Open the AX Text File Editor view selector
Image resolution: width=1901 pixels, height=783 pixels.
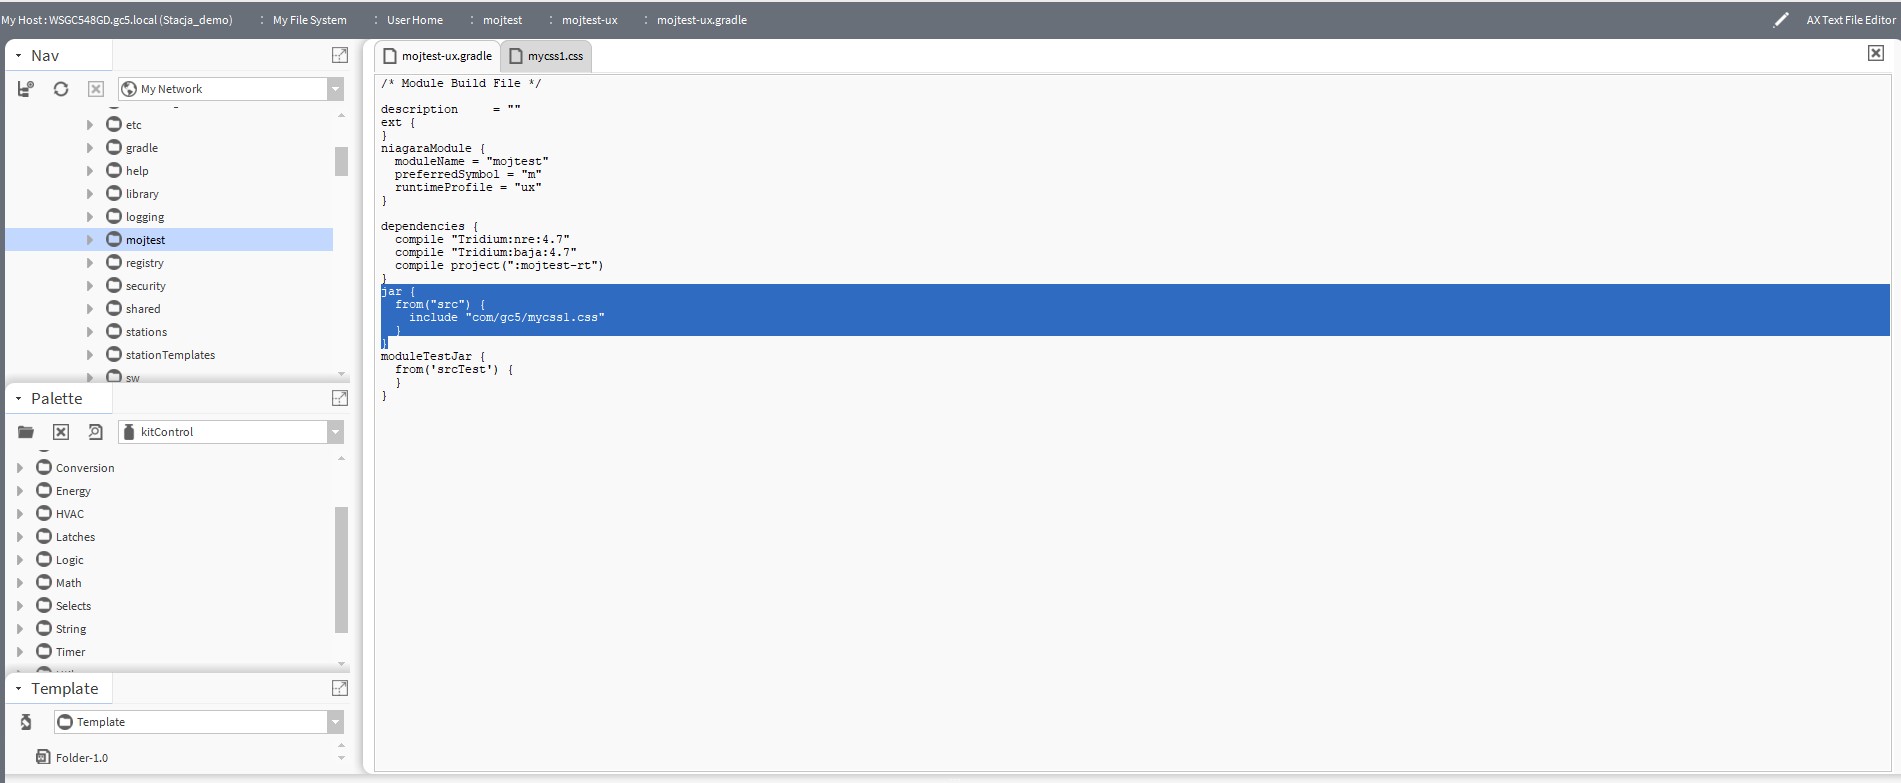point(1850,20)
